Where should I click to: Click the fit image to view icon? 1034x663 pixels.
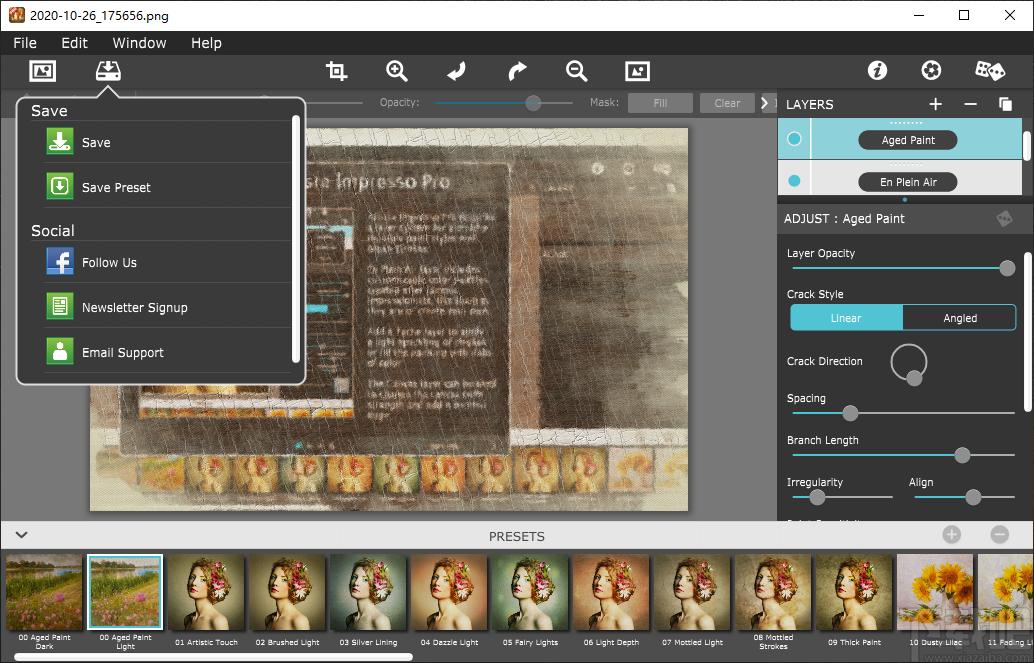[637, 71]
